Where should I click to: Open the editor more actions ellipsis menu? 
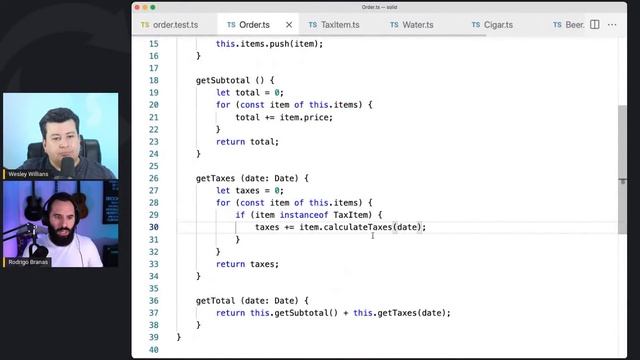click(612, 25)
